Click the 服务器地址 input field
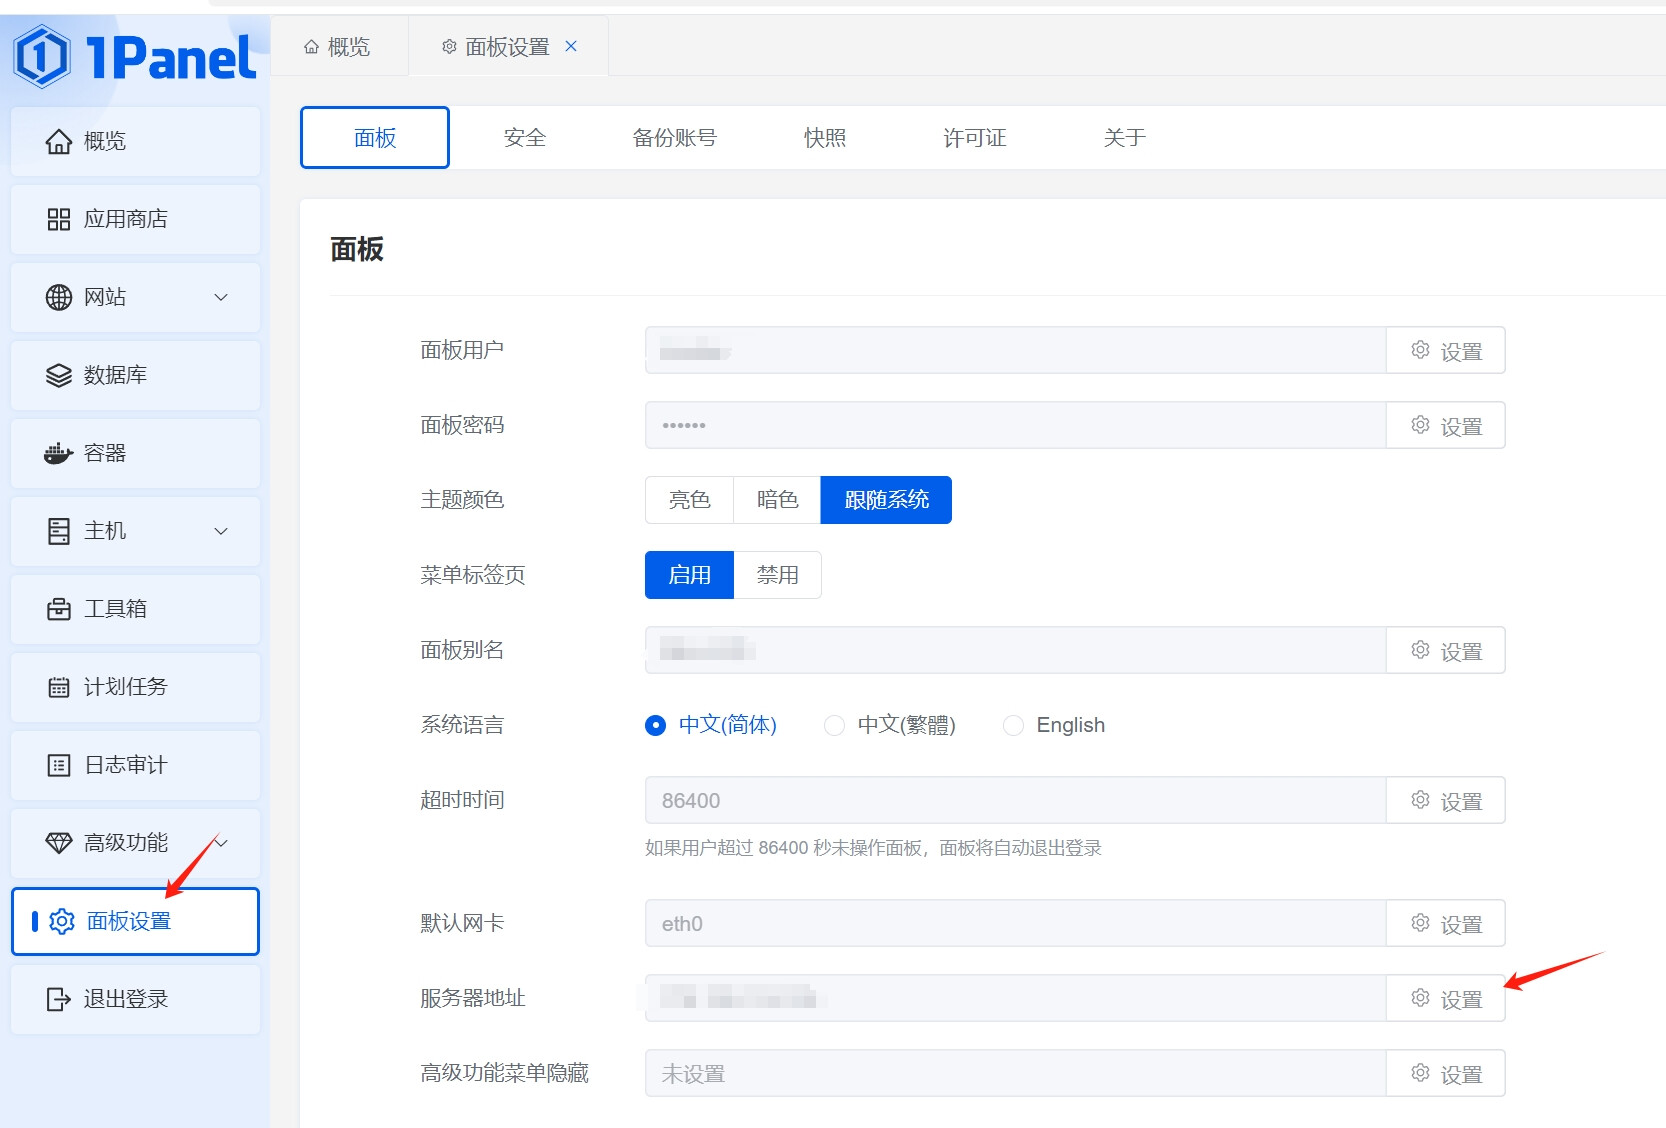Viewport: 1666px width, 1128px height. (1015, 998)
